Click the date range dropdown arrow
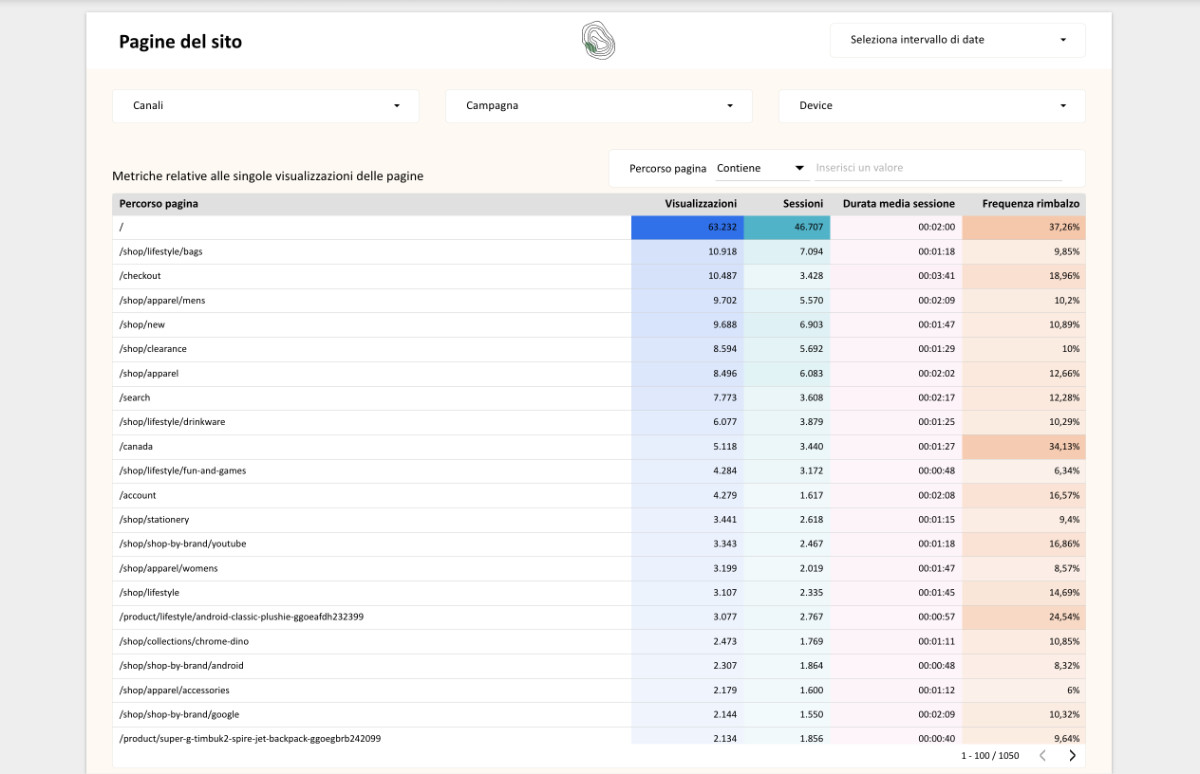 [1064, 40]
